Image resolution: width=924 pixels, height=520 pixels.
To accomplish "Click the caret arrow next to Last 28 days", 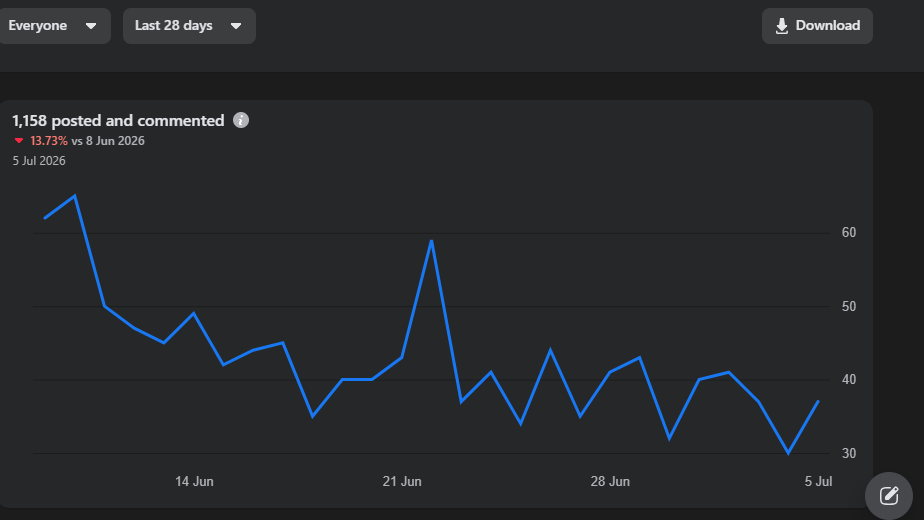I will coord(236,26).
